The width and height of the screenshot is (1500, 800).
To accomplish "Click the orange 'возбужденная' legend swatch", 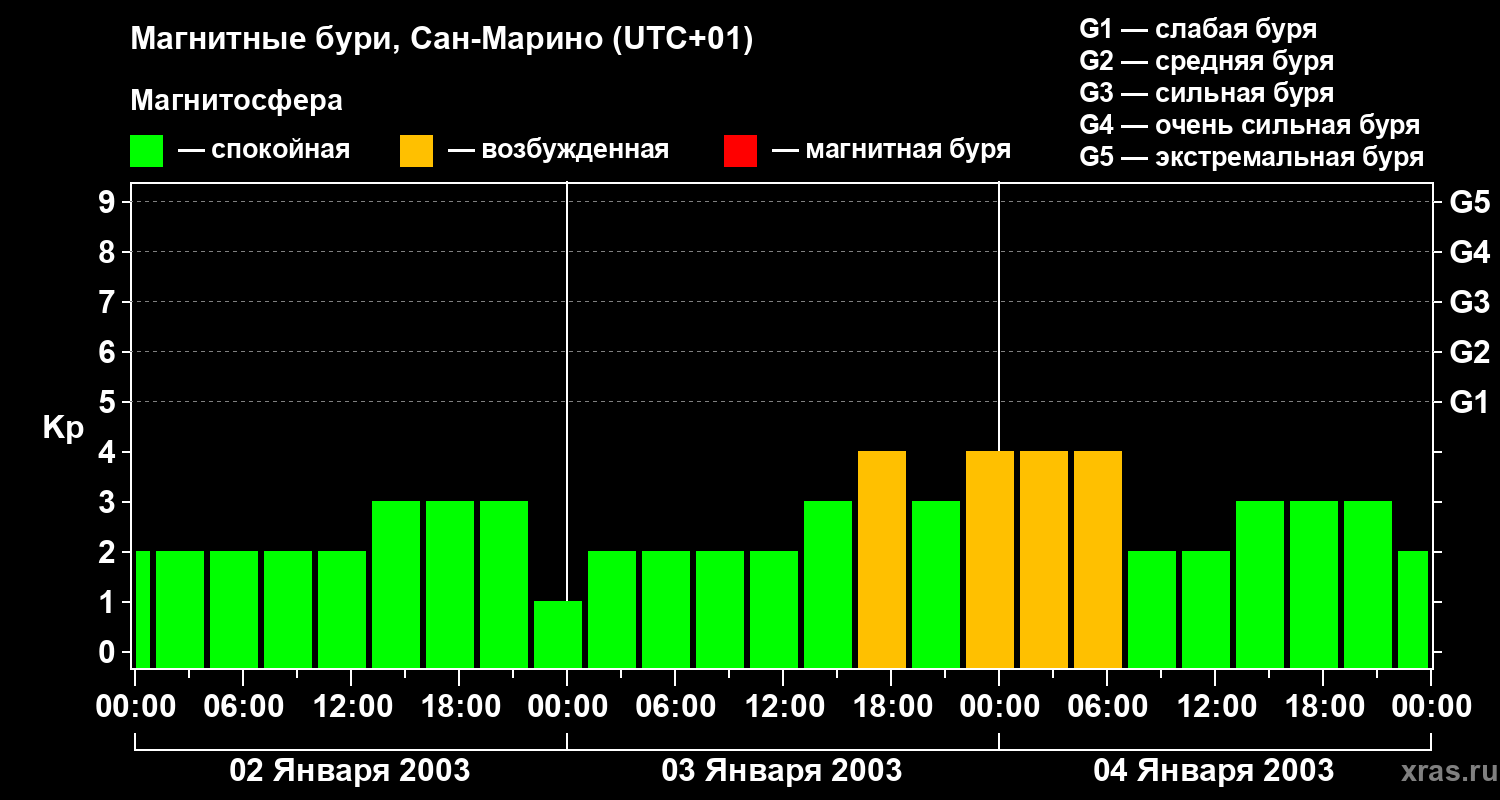I will coord(416,151).
